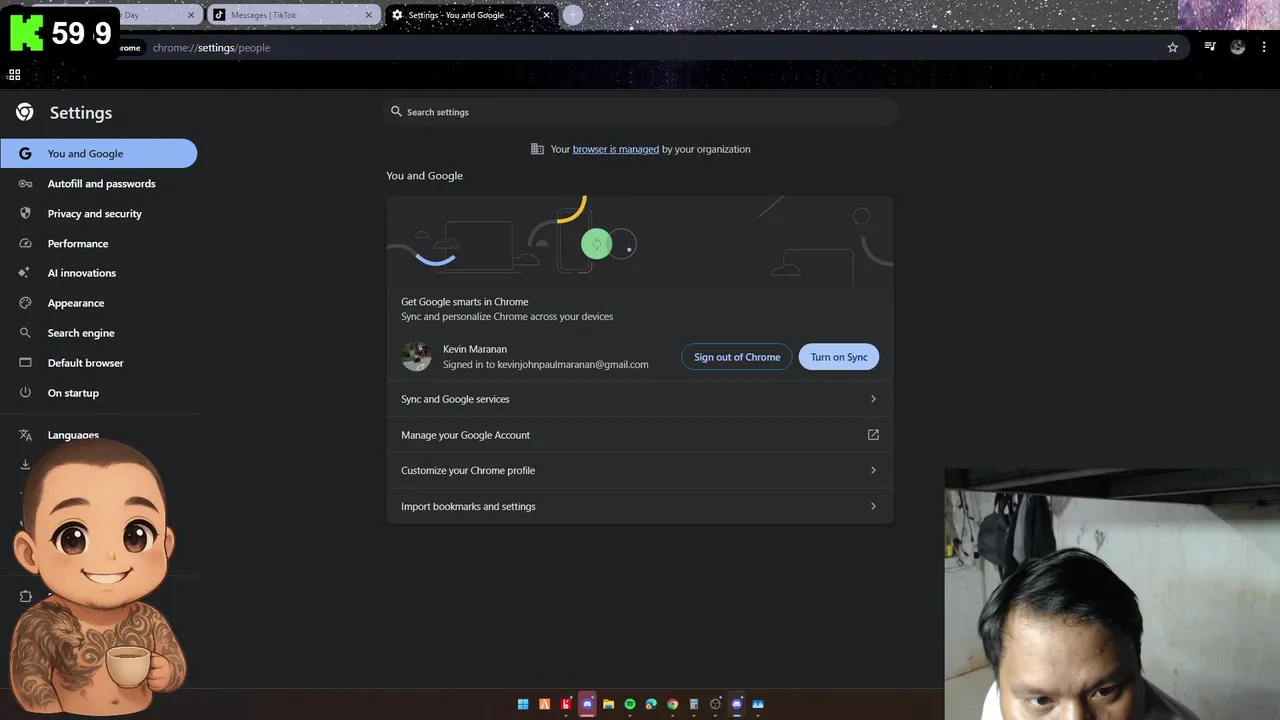Expand Import bookmarks and settings chevron

point(873,506)
